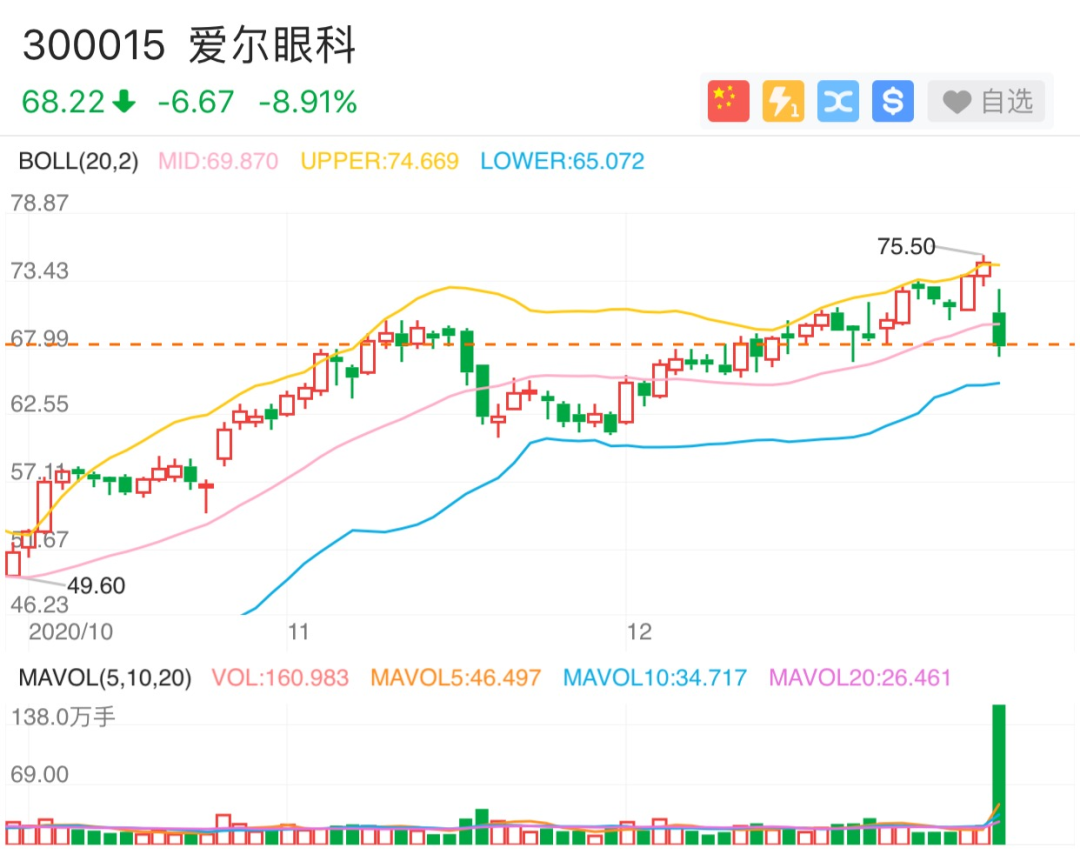This screenshot has height=861, width=1080.
Task: Click the blue shuffle arrows icon
Action: click(x=838, y=101)
